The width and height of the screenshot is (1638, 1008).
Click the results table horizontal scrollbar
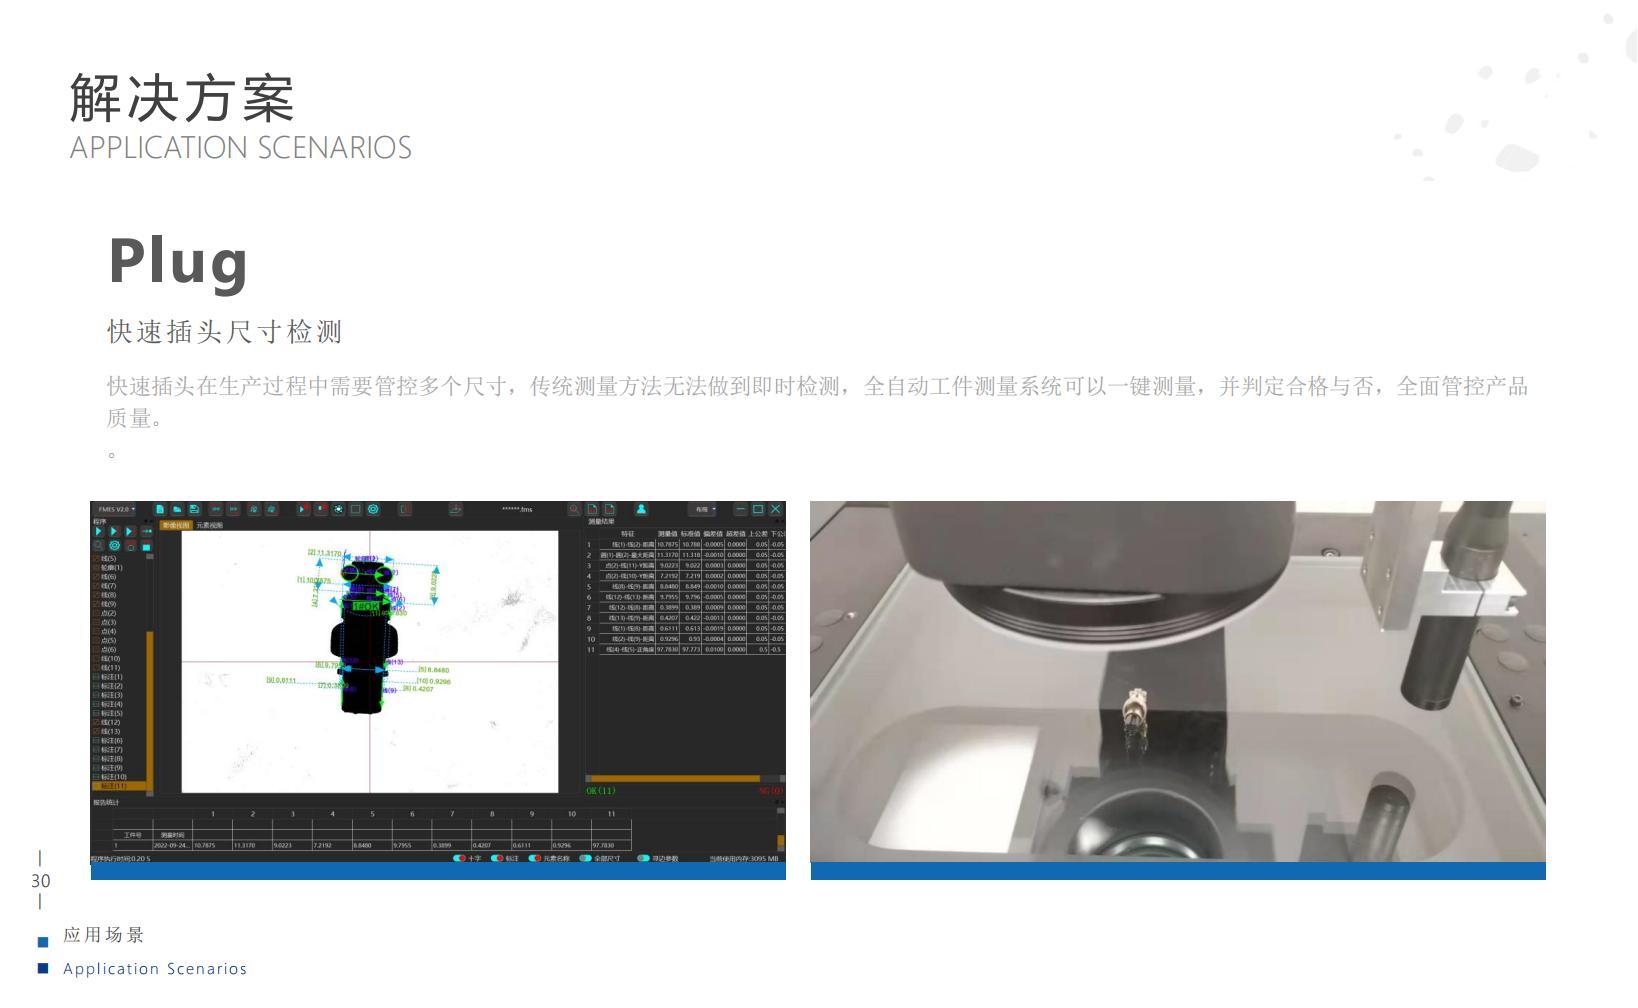tap(674, 778)
